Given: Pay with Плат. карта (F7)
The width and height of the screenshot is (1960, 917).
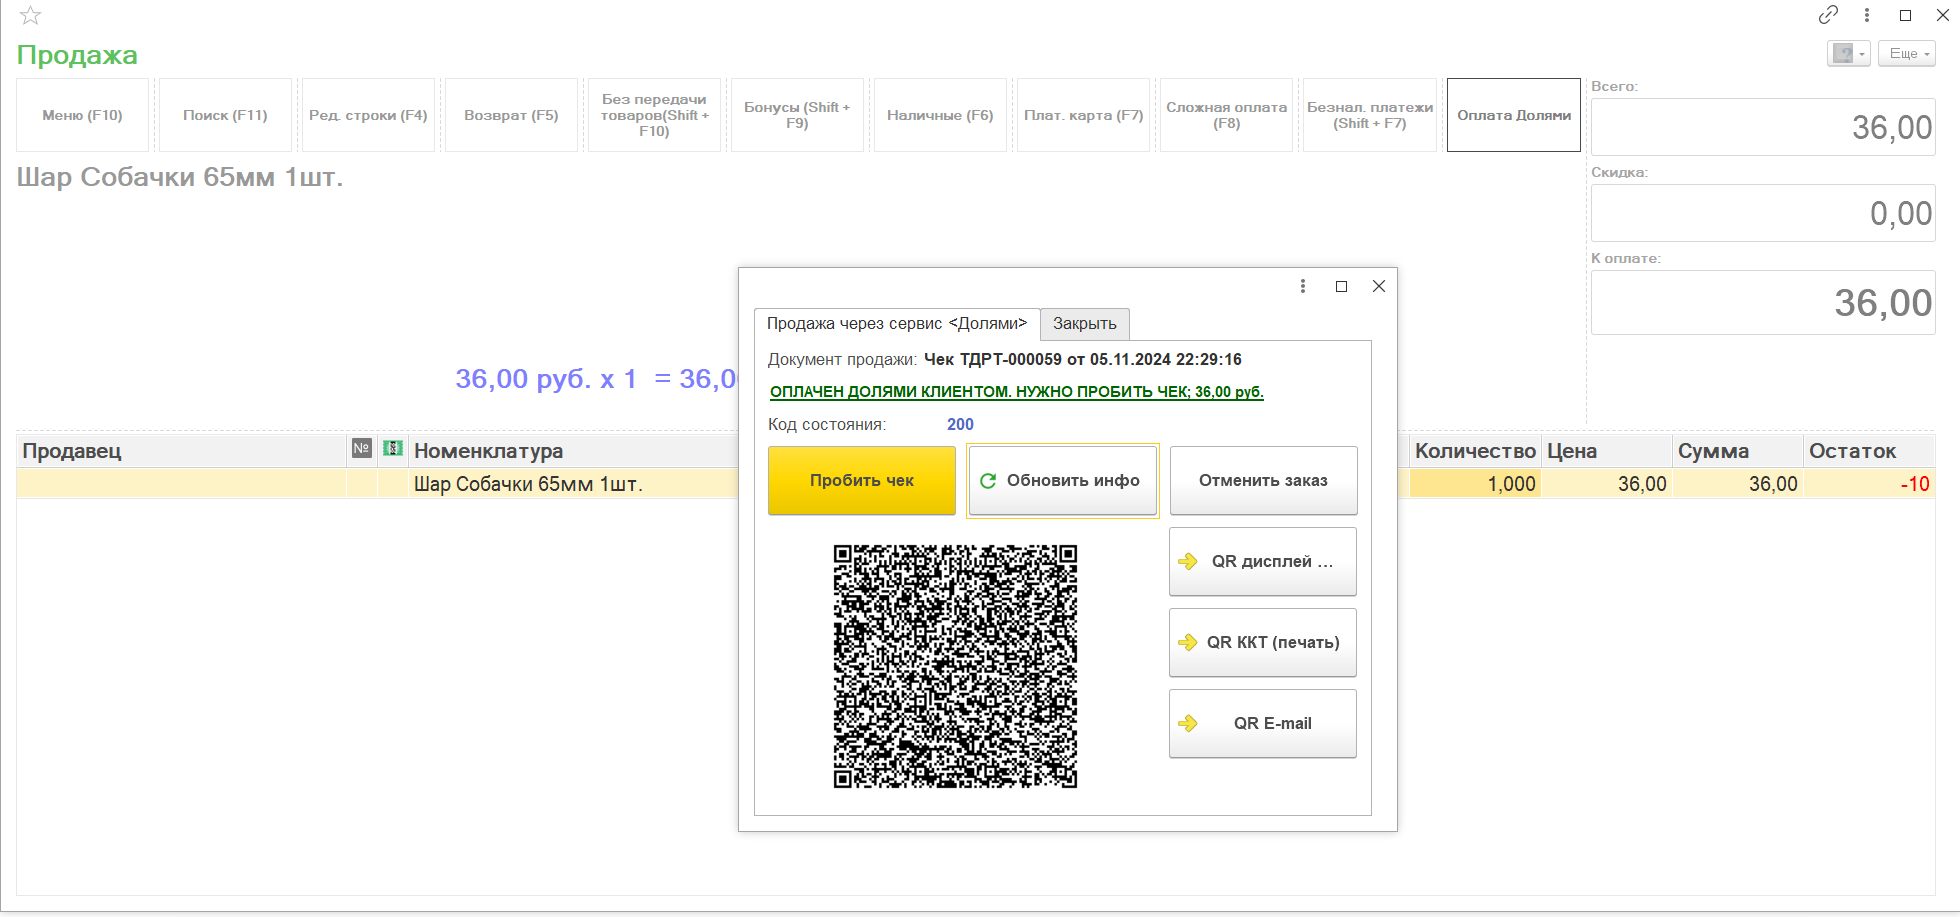Looking at the screenshot, I should point(1083,115).
